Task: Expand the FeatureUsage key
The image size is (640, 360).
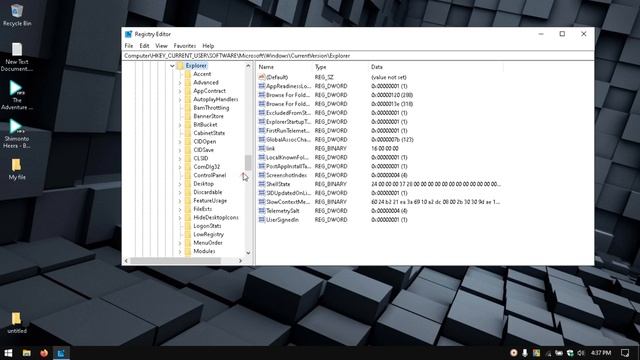Action: 180,201
